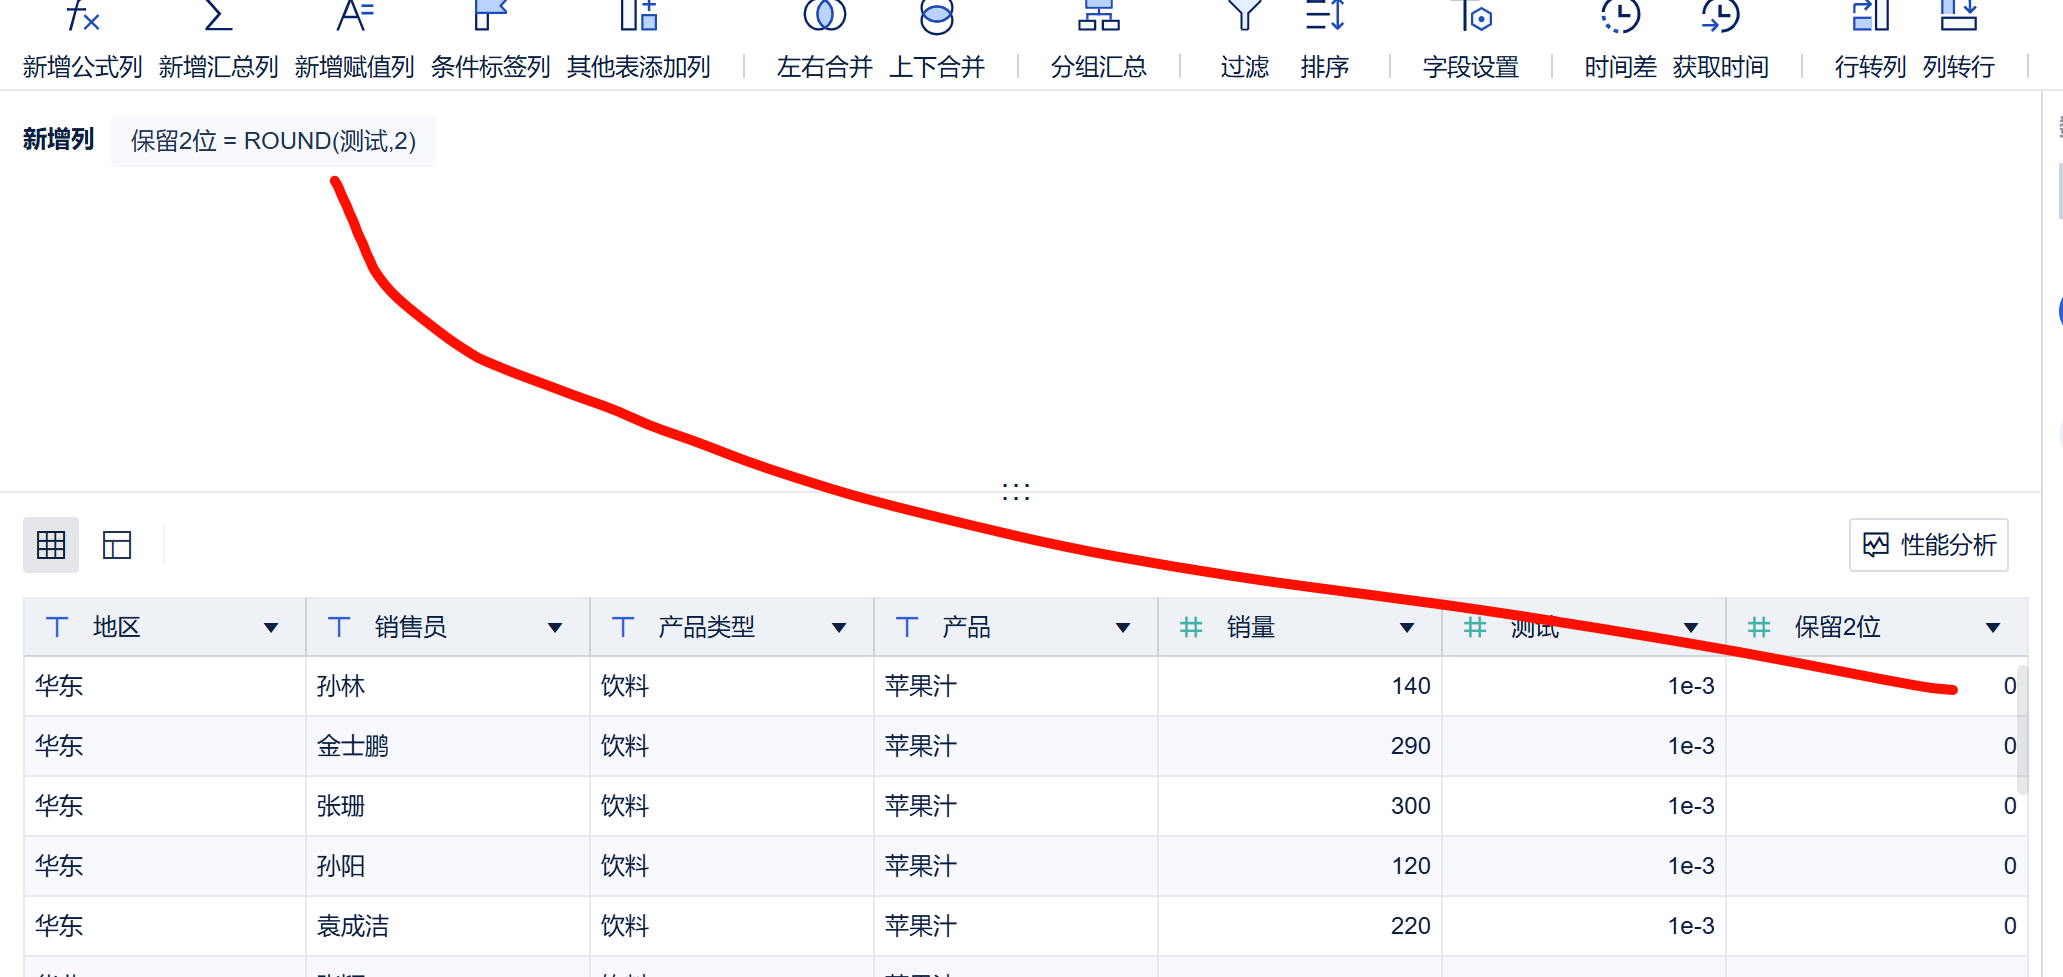2063x977 pixels.
Task: Click the 上下合并 union icon
Action: click(x=937, y=16)
